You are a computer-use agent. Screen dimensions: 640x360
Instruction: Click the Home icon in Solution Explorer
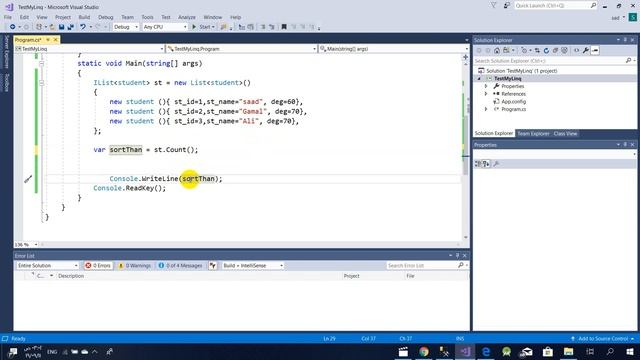497,51
